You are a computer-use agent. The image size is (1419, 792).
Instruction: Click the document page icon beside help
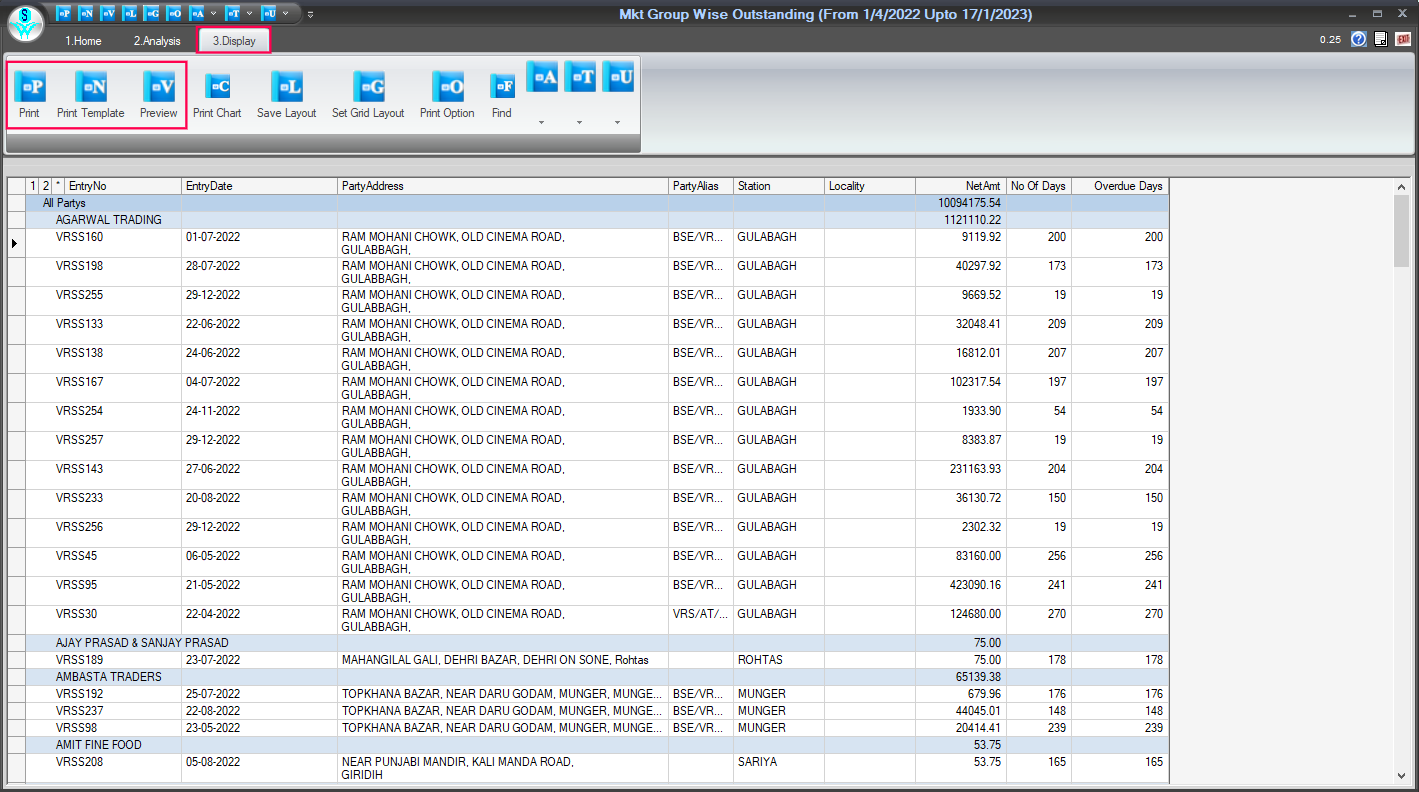pos(1381,39)
